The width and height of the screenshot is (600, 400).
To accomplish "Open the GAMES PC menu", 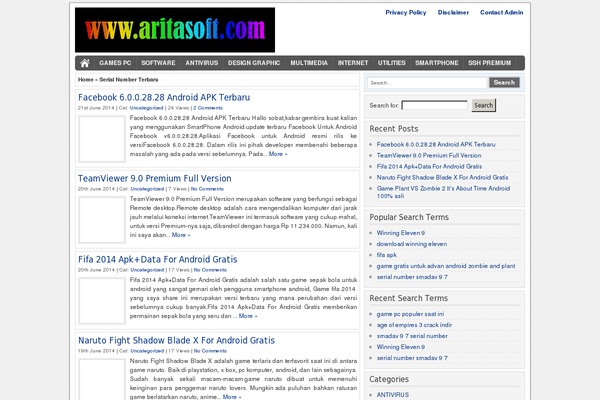I will (115, 63).
